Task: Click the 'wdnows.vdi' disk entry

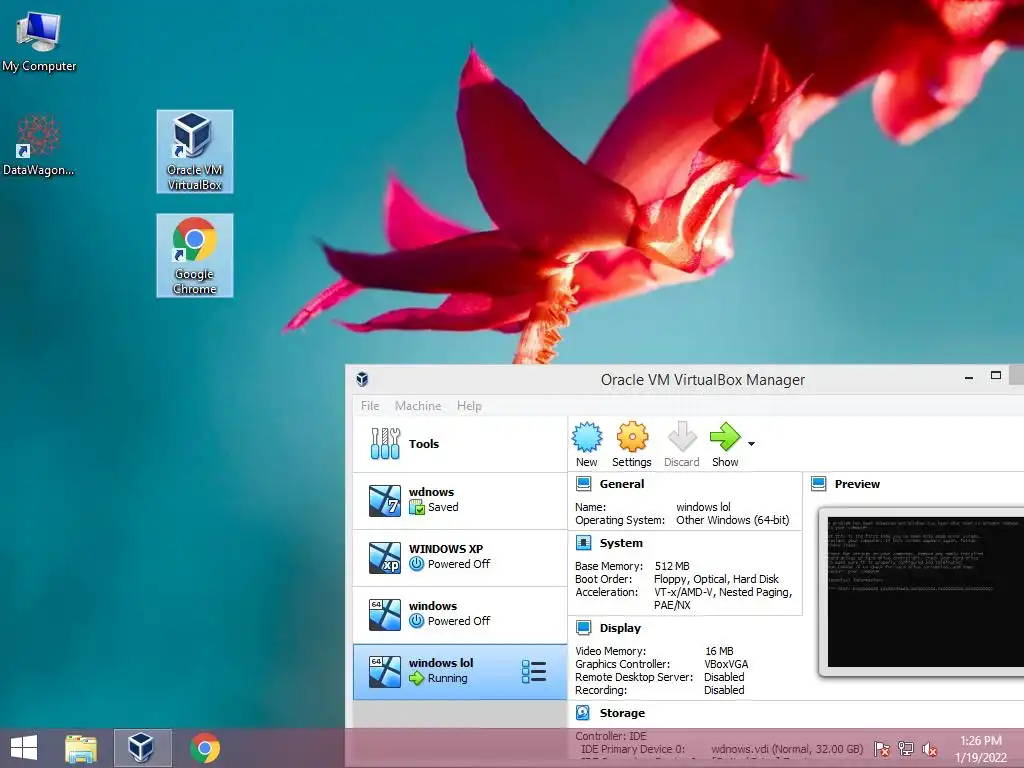Action: click(x=787, y=749)
